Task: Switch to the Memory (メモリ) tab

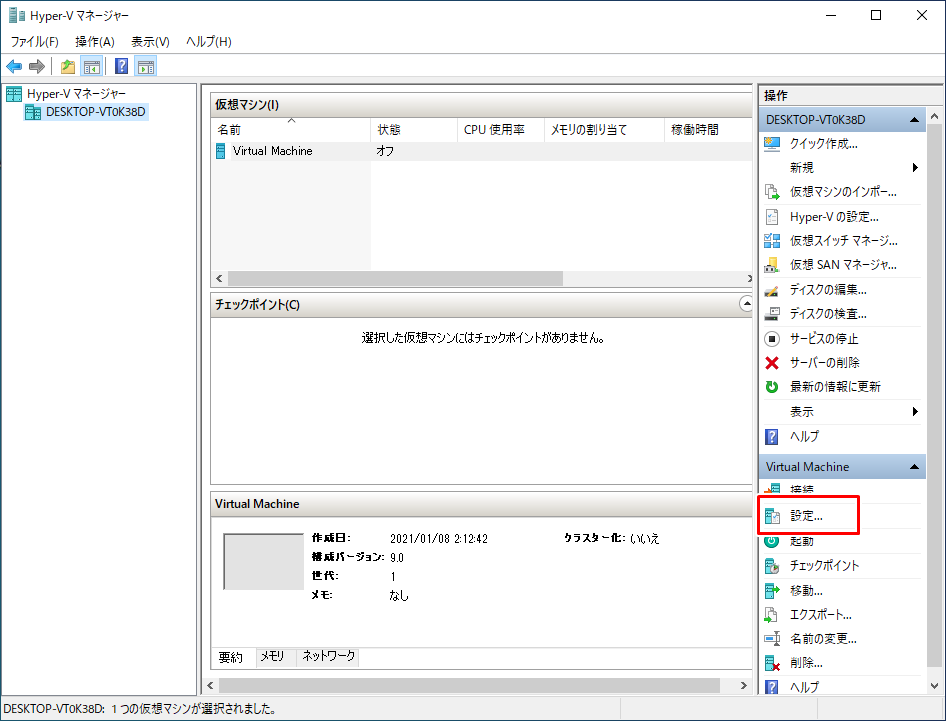Action: [x=272, y=657]
